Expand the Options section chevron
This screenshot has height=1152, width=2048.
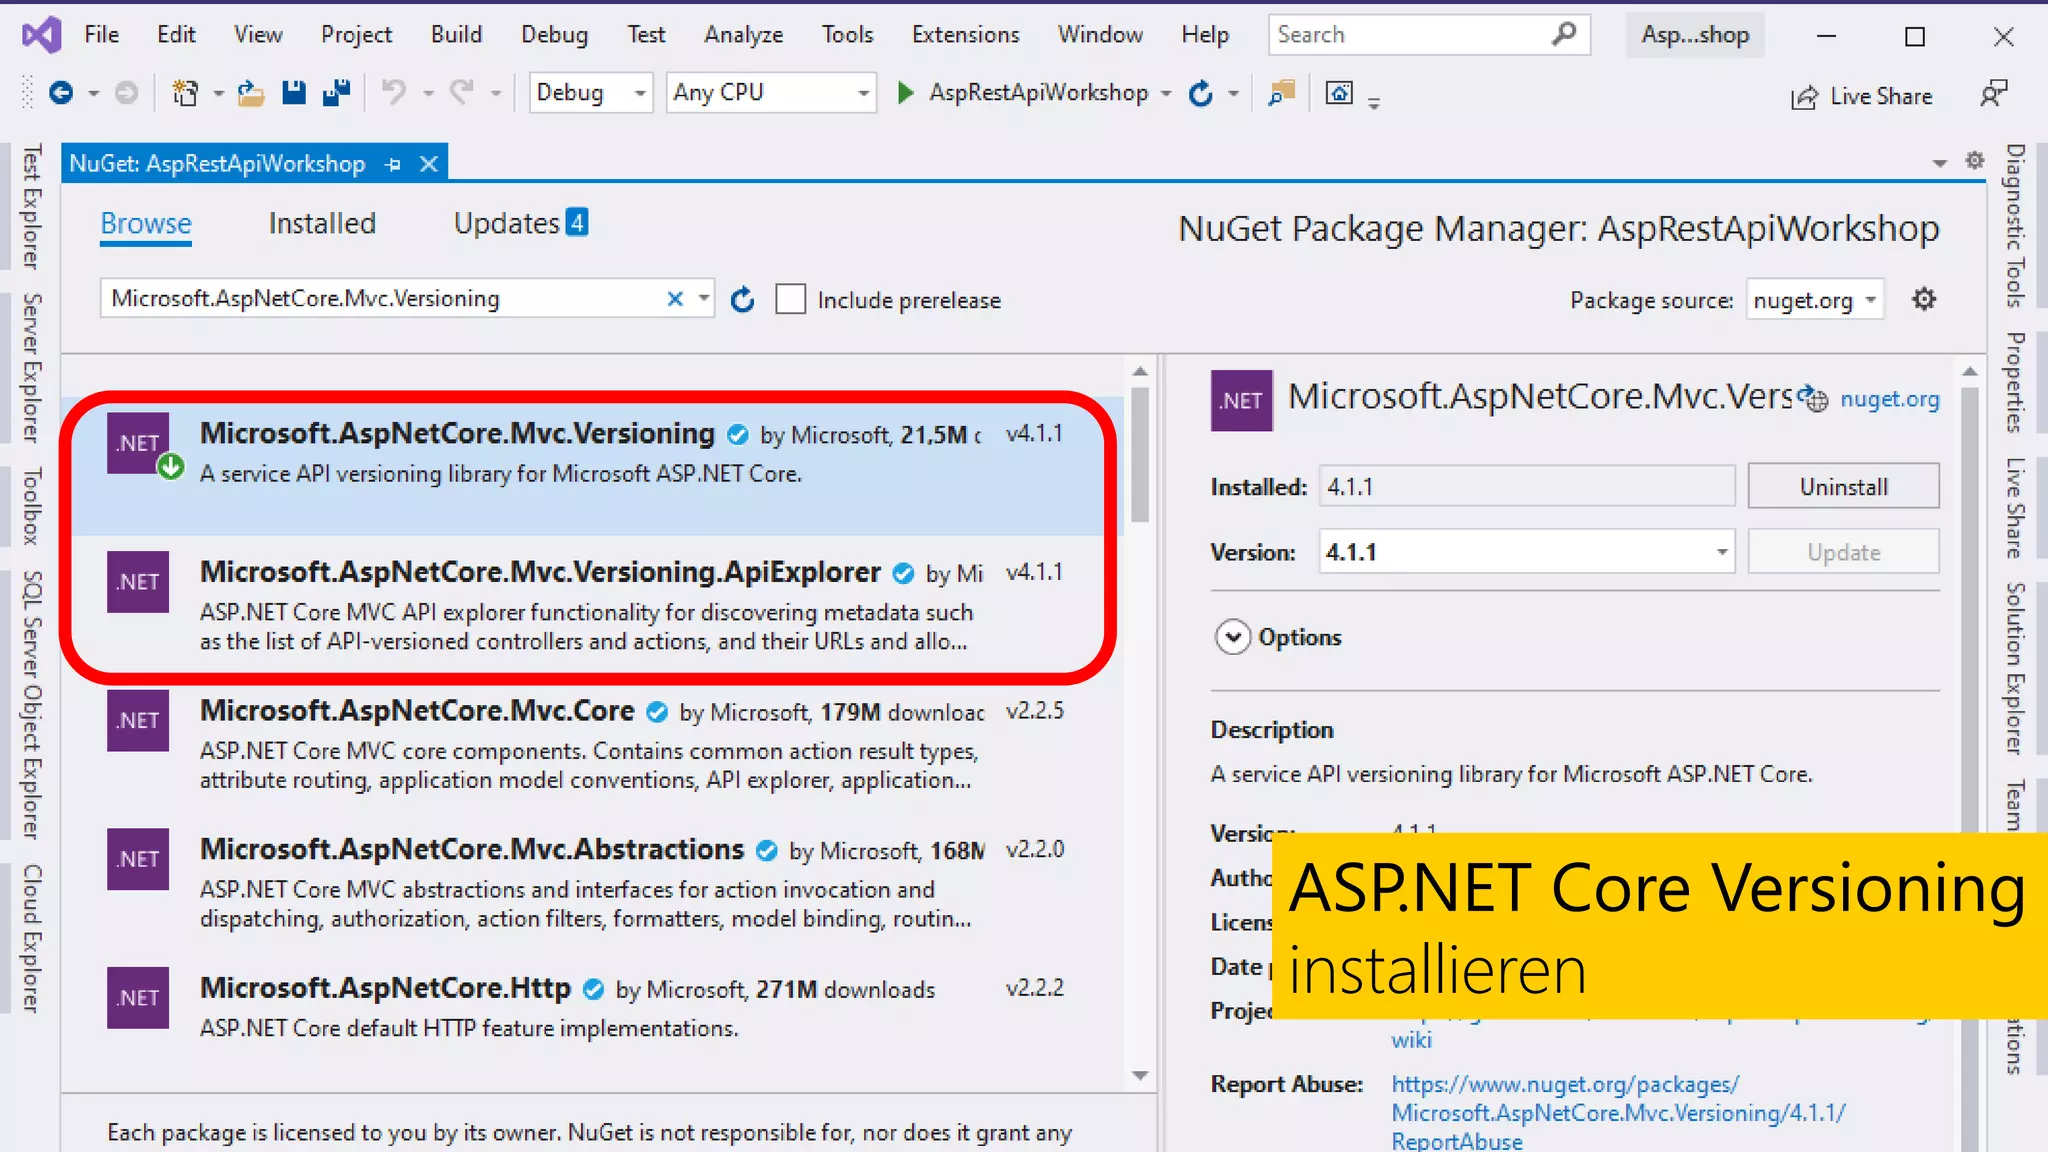(x=1232, y=637)
